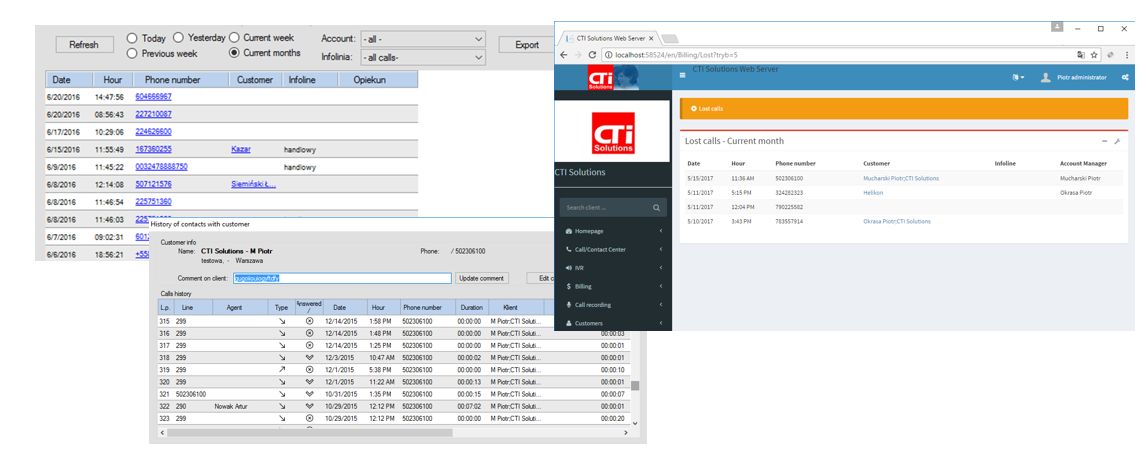1148x453 pixels.
Task: Select the Current months radio button
Action: 234,53
